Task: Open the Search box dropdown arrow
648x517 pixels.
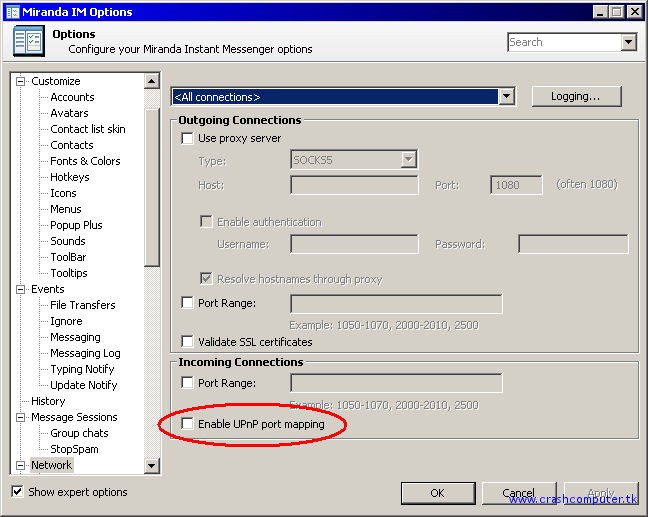Action: 629,42
